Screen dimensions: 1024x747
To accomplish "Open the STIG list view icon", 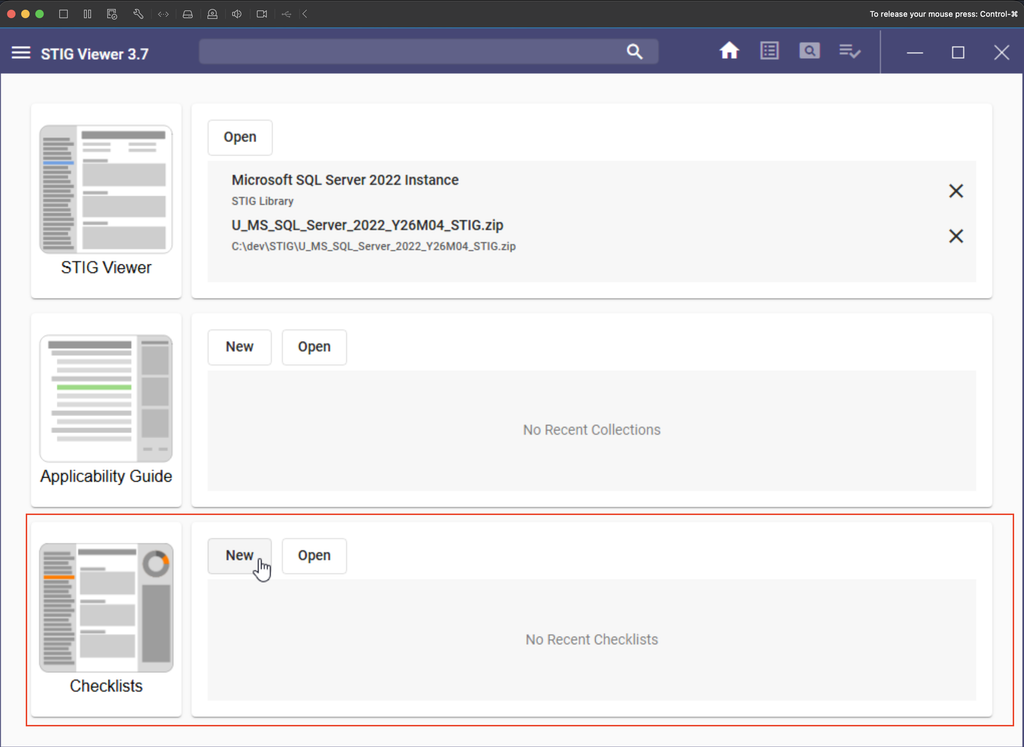I will click(769, 51).
